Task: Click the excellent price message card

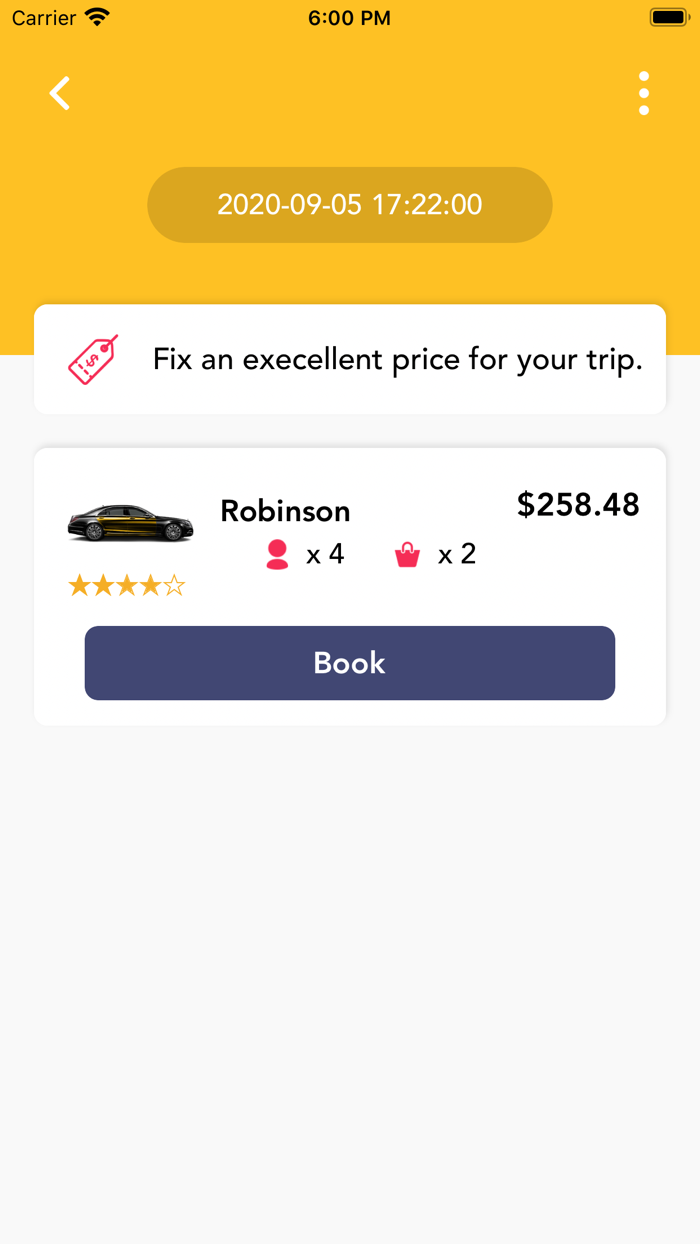Action: 349,357
